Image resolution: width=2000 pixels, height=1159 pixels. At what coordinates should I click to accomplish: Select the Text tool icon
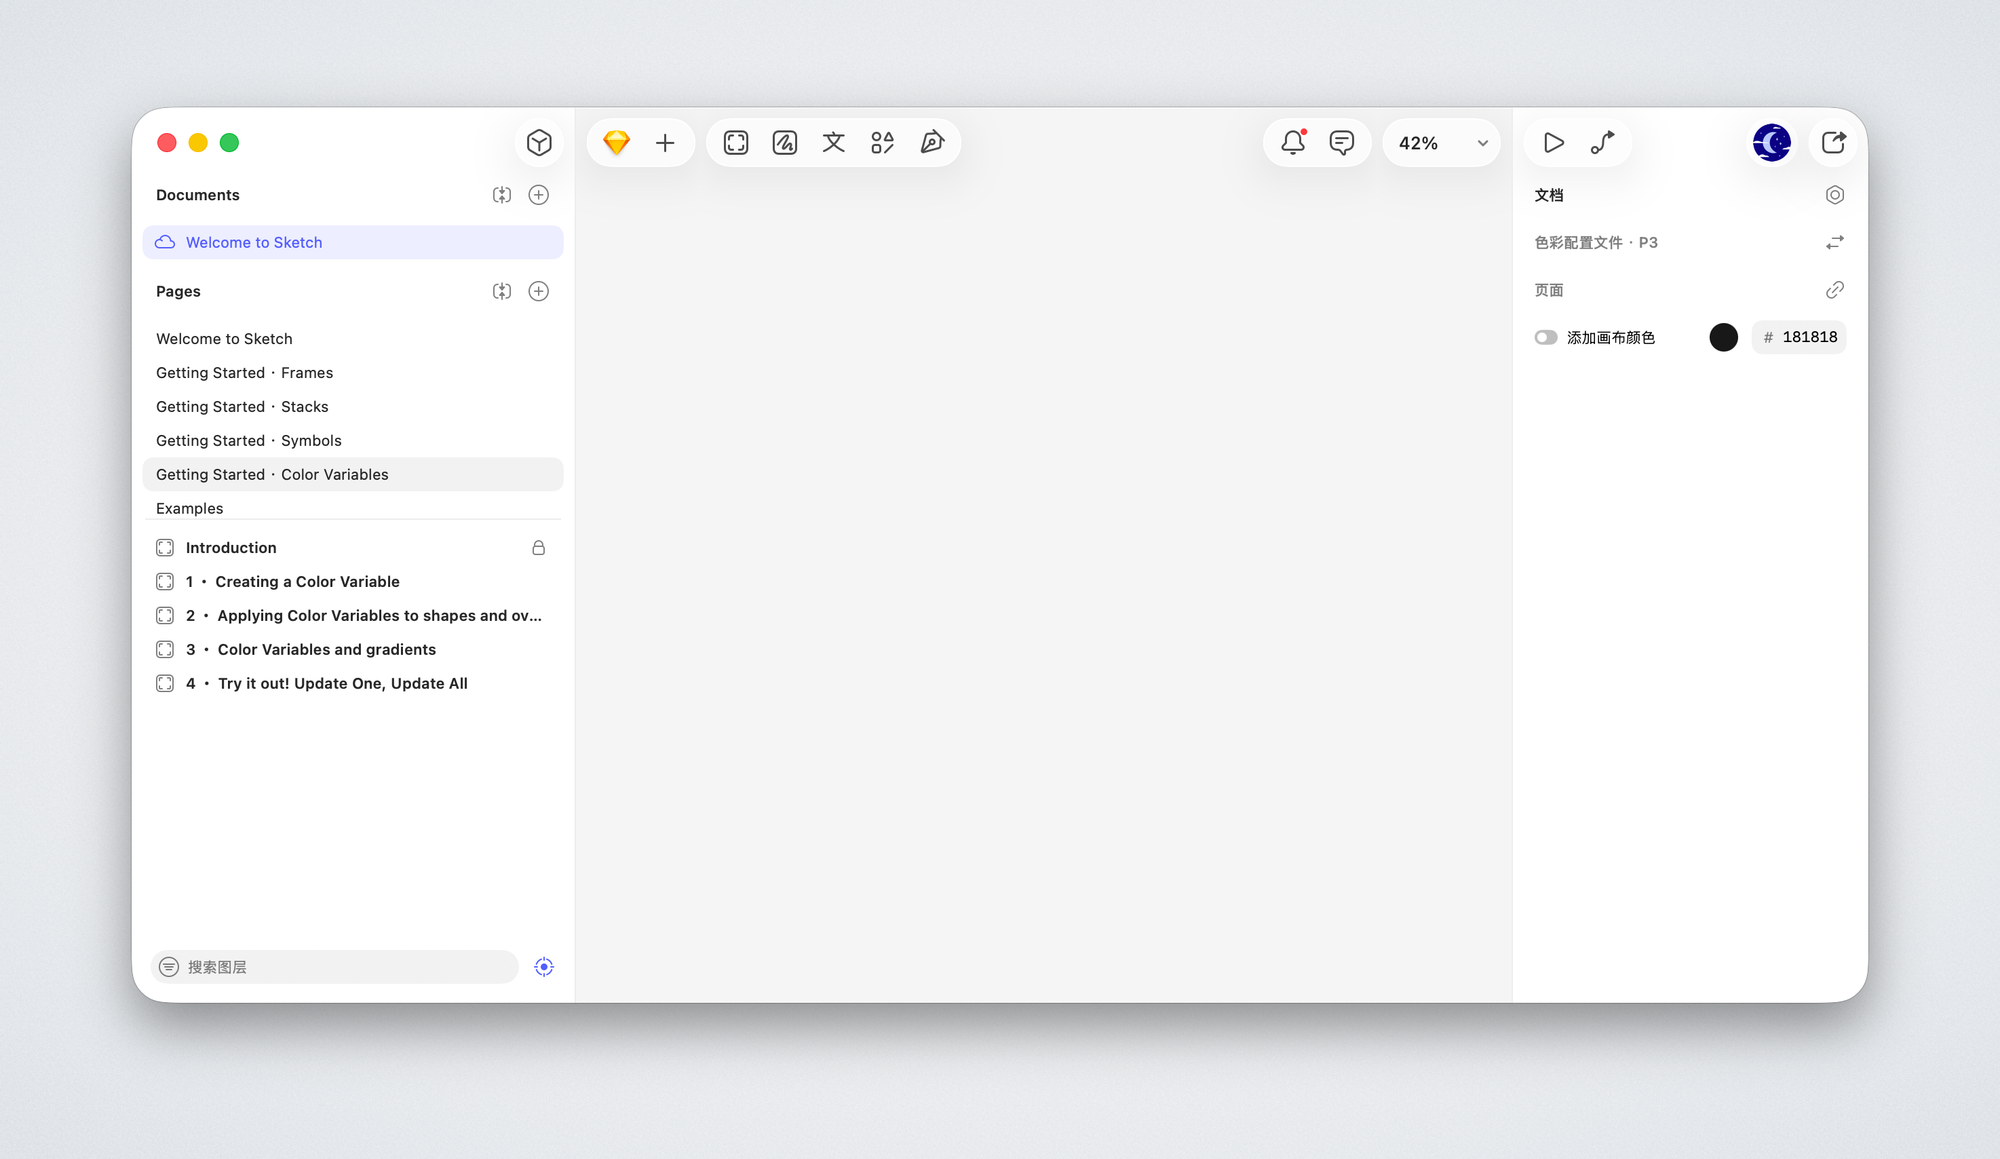pyautogui.click(x=834, y=143)
